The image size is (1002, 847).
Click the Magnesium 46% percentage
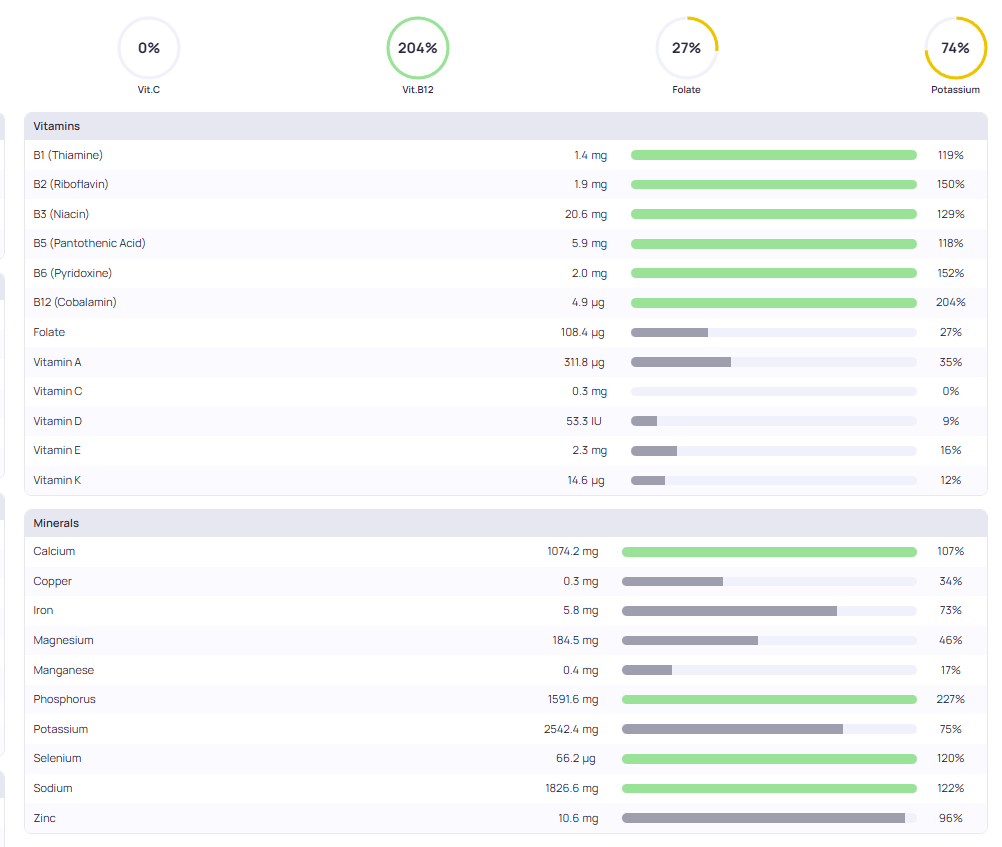950,640
